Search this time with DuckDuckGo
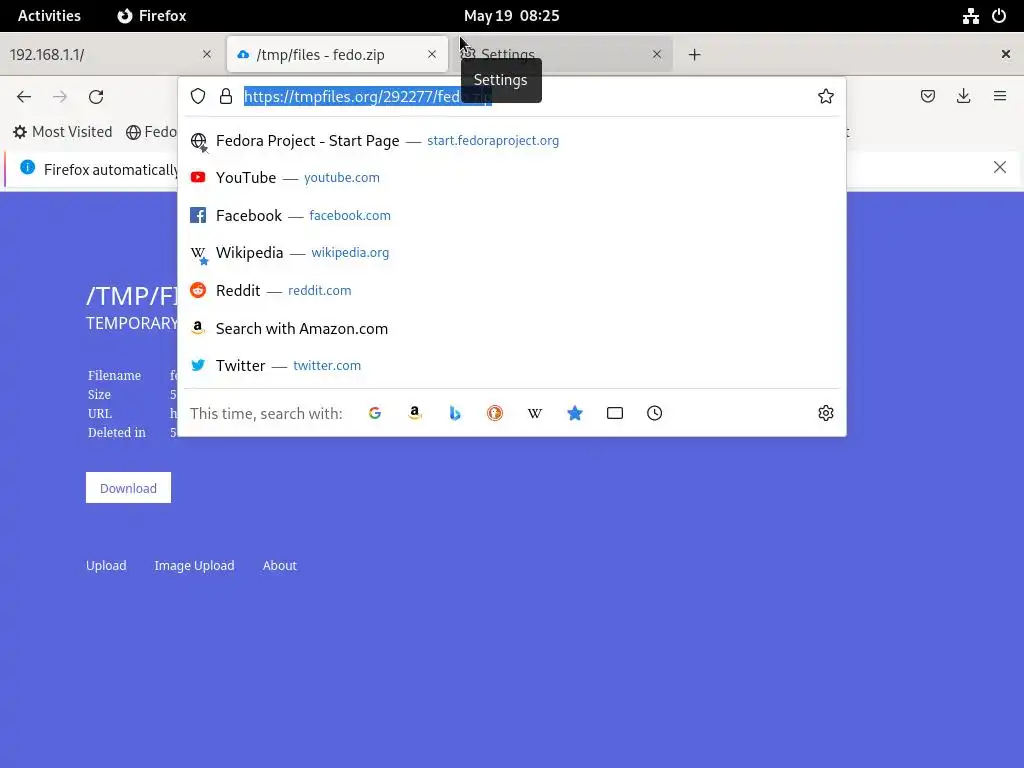The image size is (1024, 768). tap(495, 413)
